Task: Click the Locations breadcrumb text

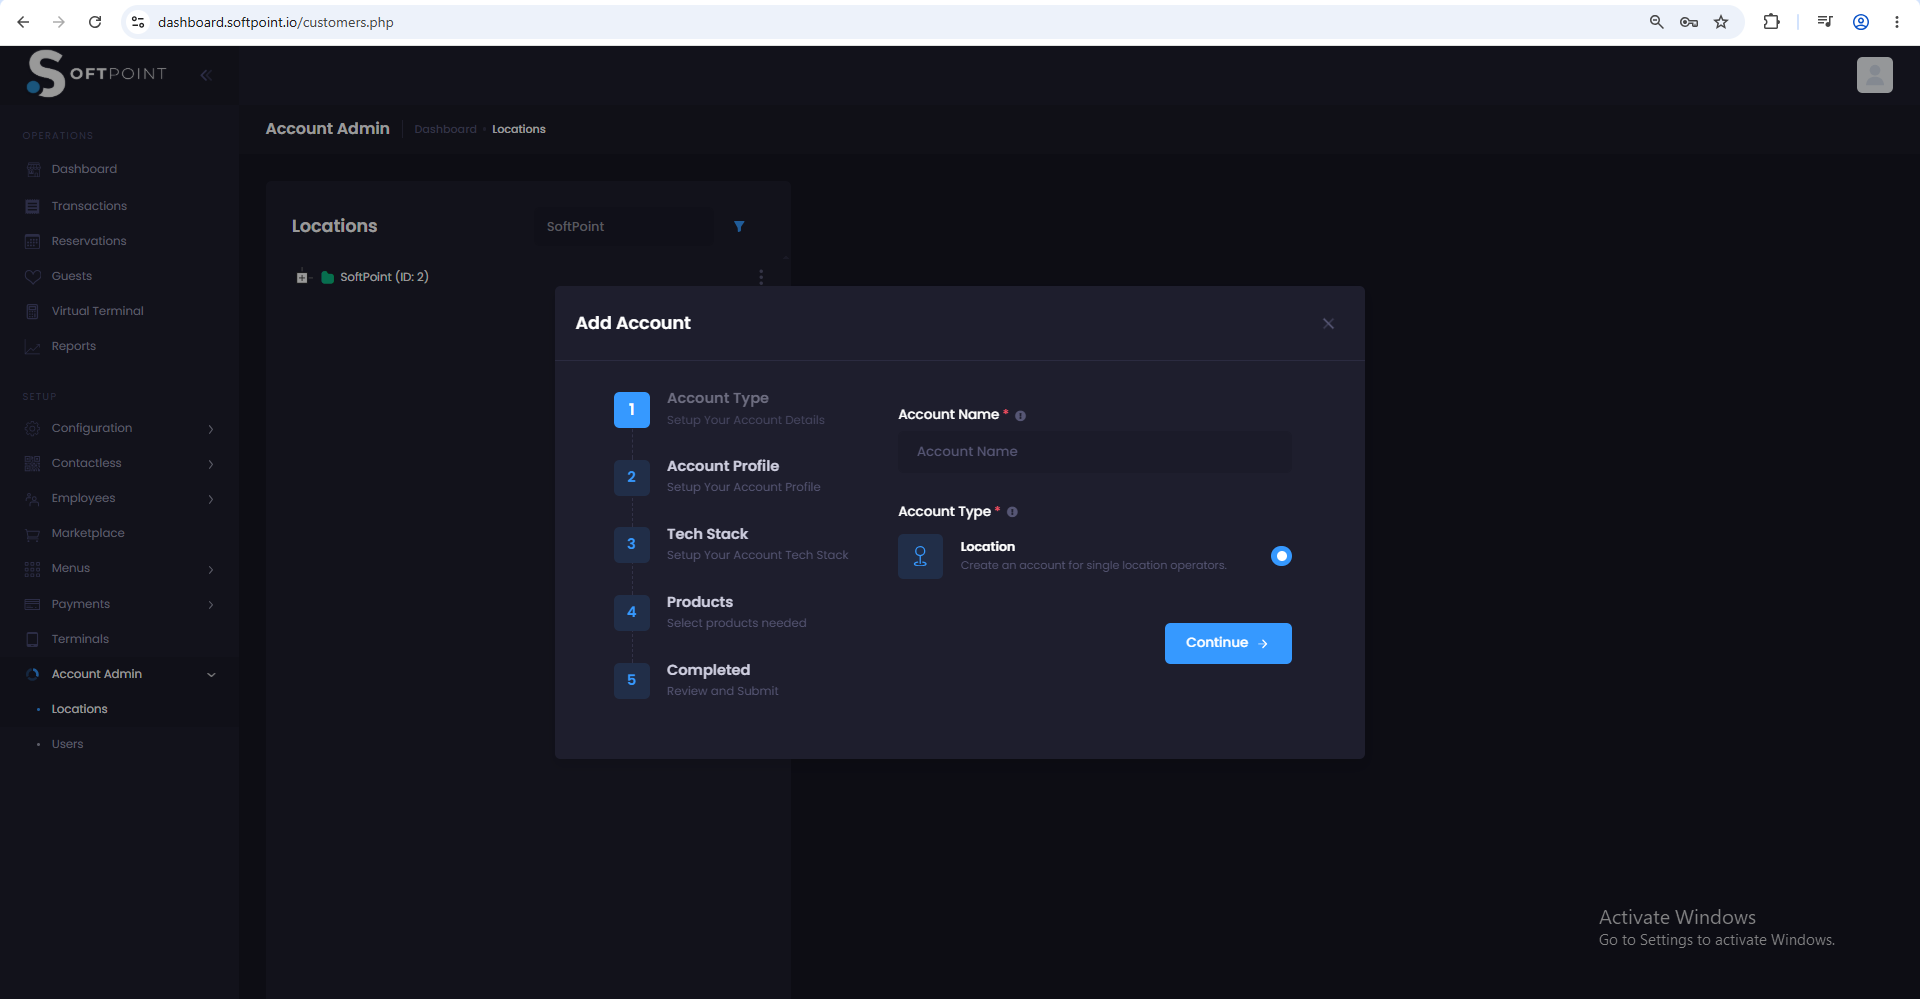Action: pos(519,130)
